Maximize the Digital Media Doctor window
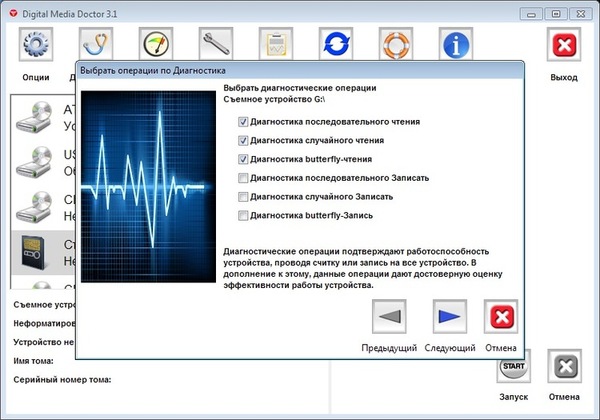 coord(556,14)
